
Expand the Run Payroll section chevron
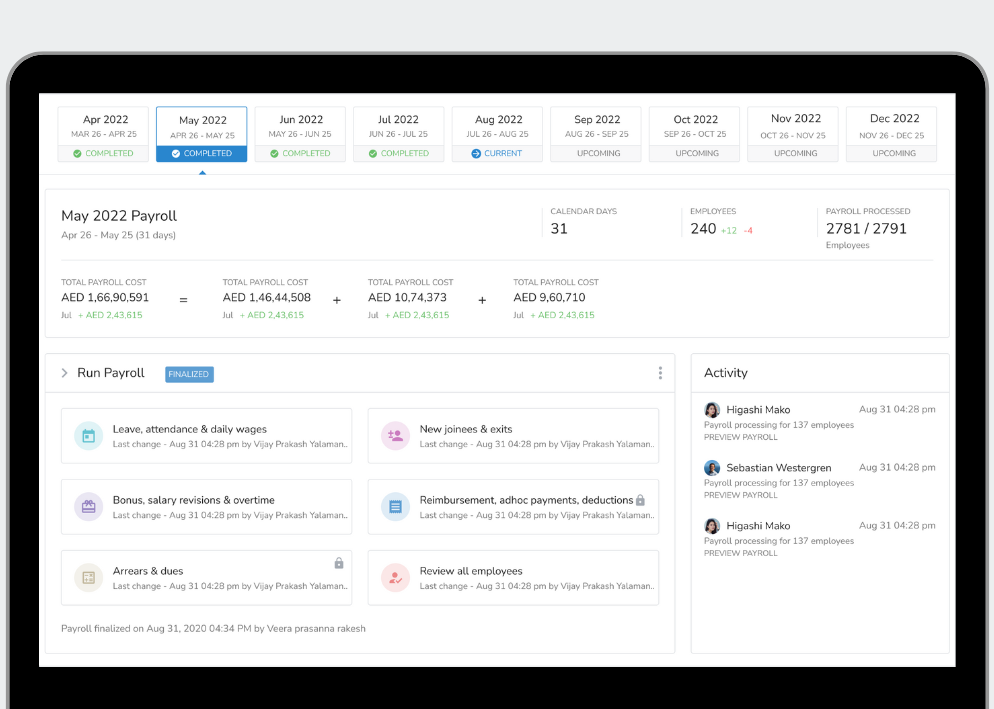[x=65, y=373]
